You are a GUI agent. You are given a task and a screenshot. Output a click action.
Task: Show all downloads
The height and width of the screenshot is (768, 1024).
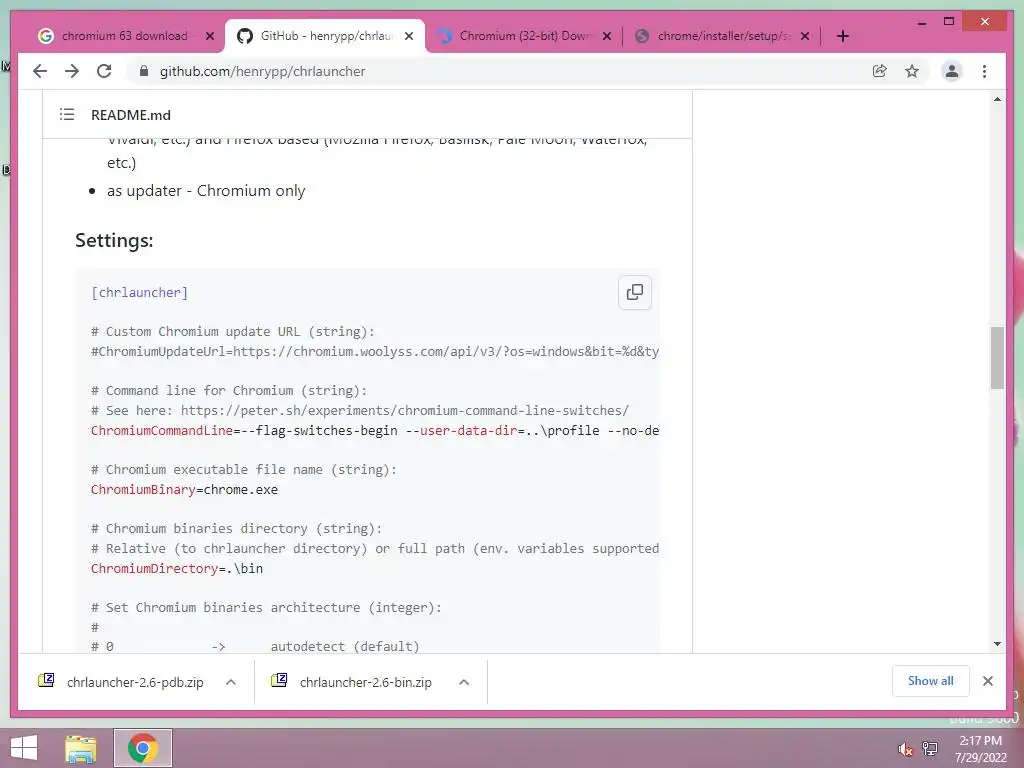pos(931,681)
